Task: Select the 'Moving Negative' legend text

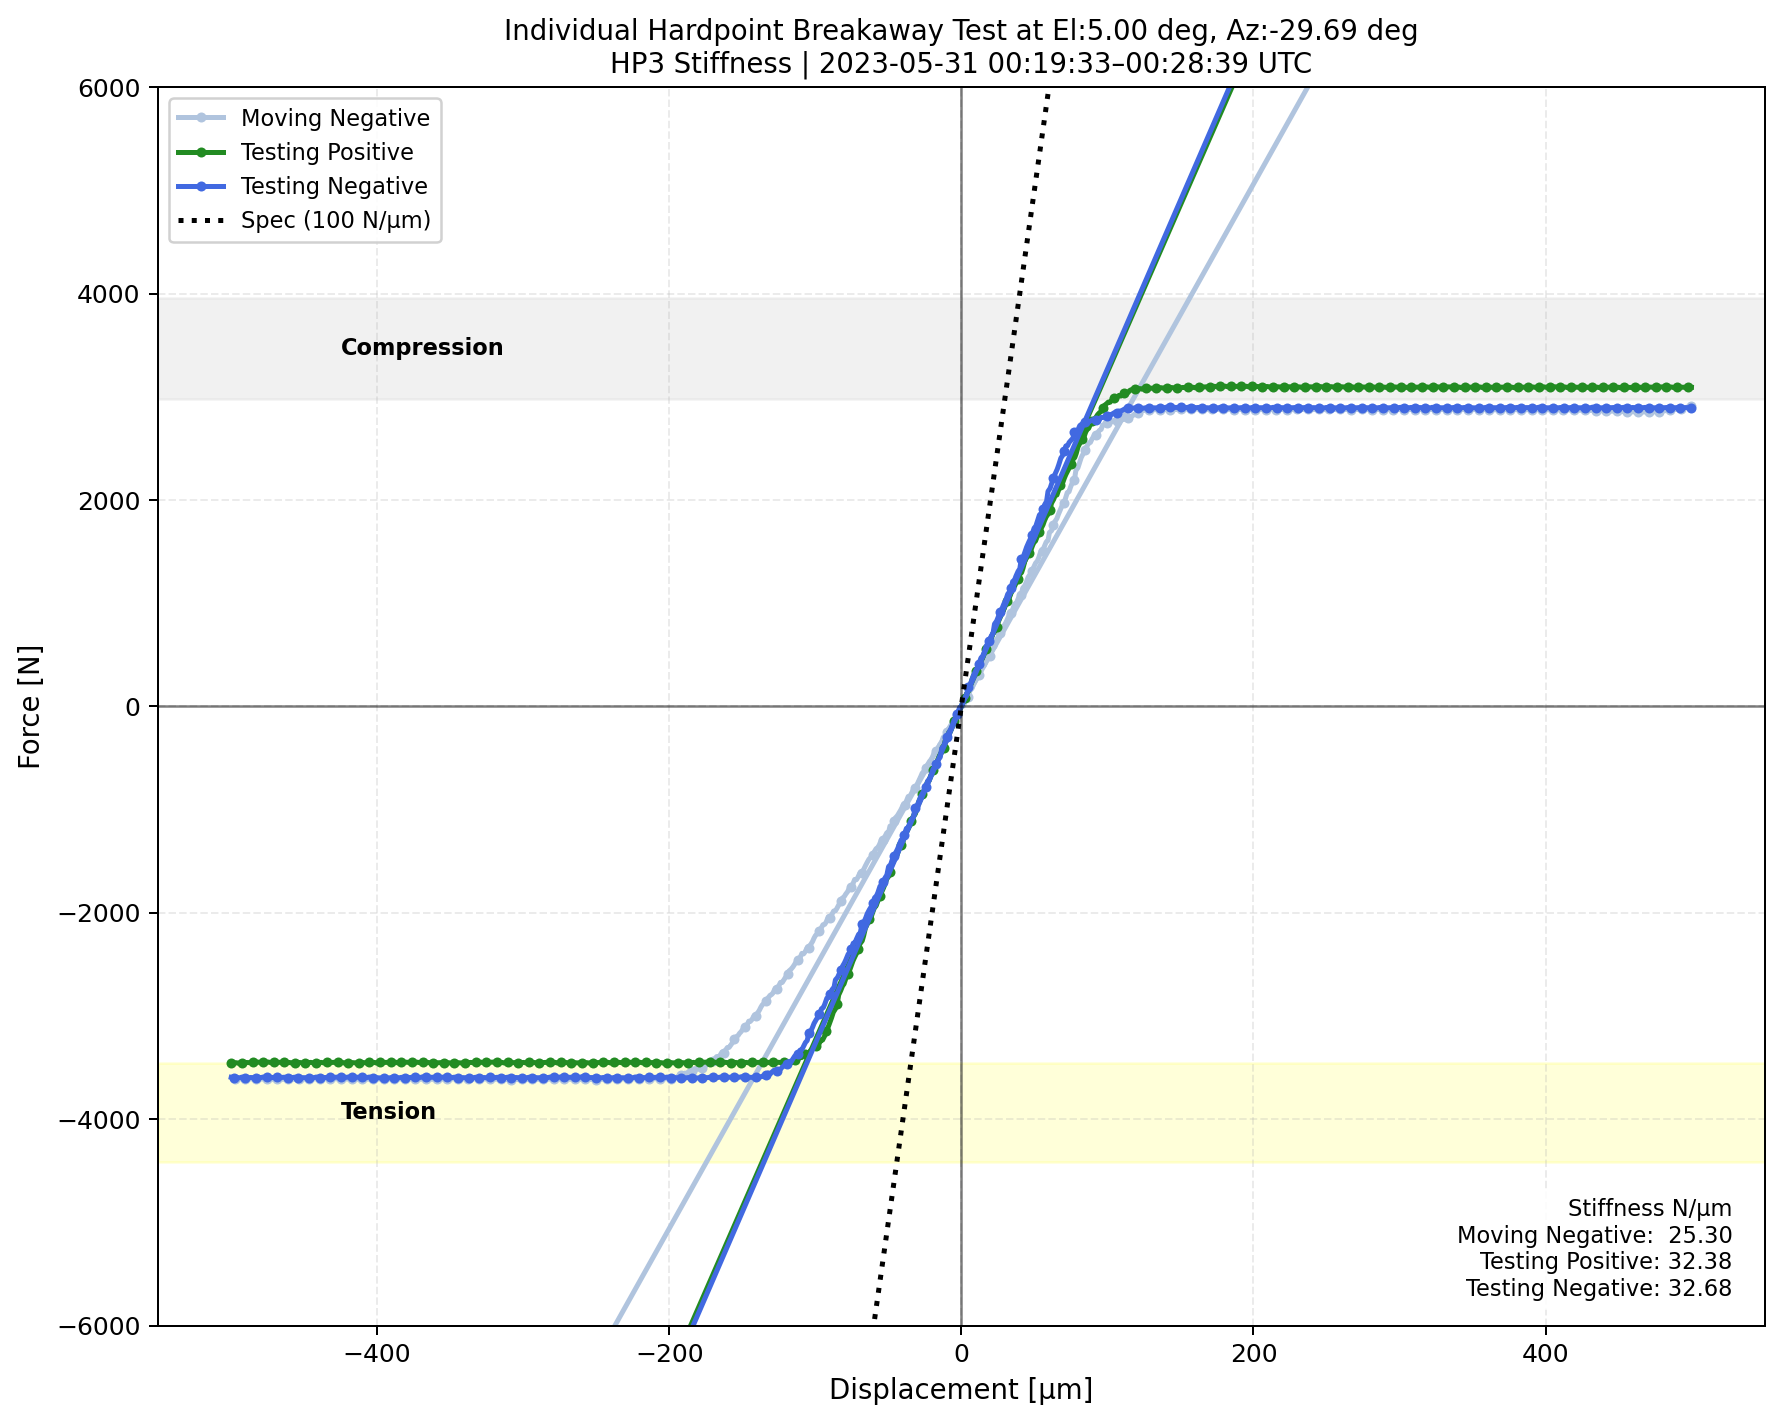Action: point(335,118)
